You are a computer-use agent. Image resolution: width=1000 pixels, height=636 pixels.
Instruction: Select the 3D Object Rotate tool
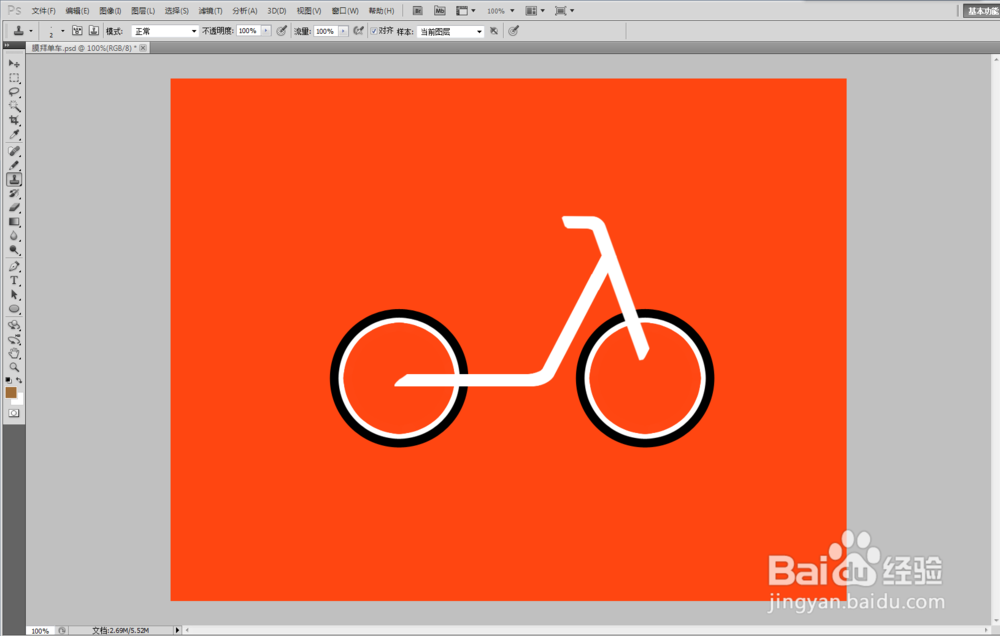click(x=14, y=325)
